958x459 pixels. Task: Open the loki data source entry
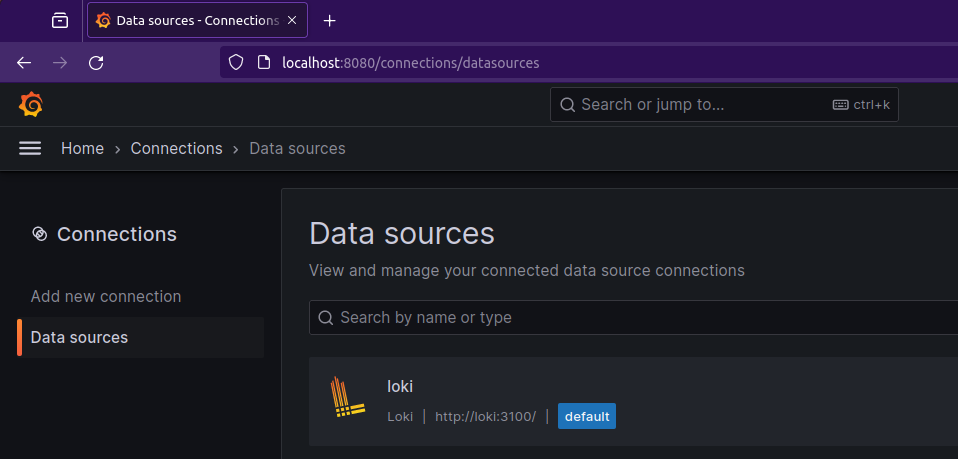[400, 386]
